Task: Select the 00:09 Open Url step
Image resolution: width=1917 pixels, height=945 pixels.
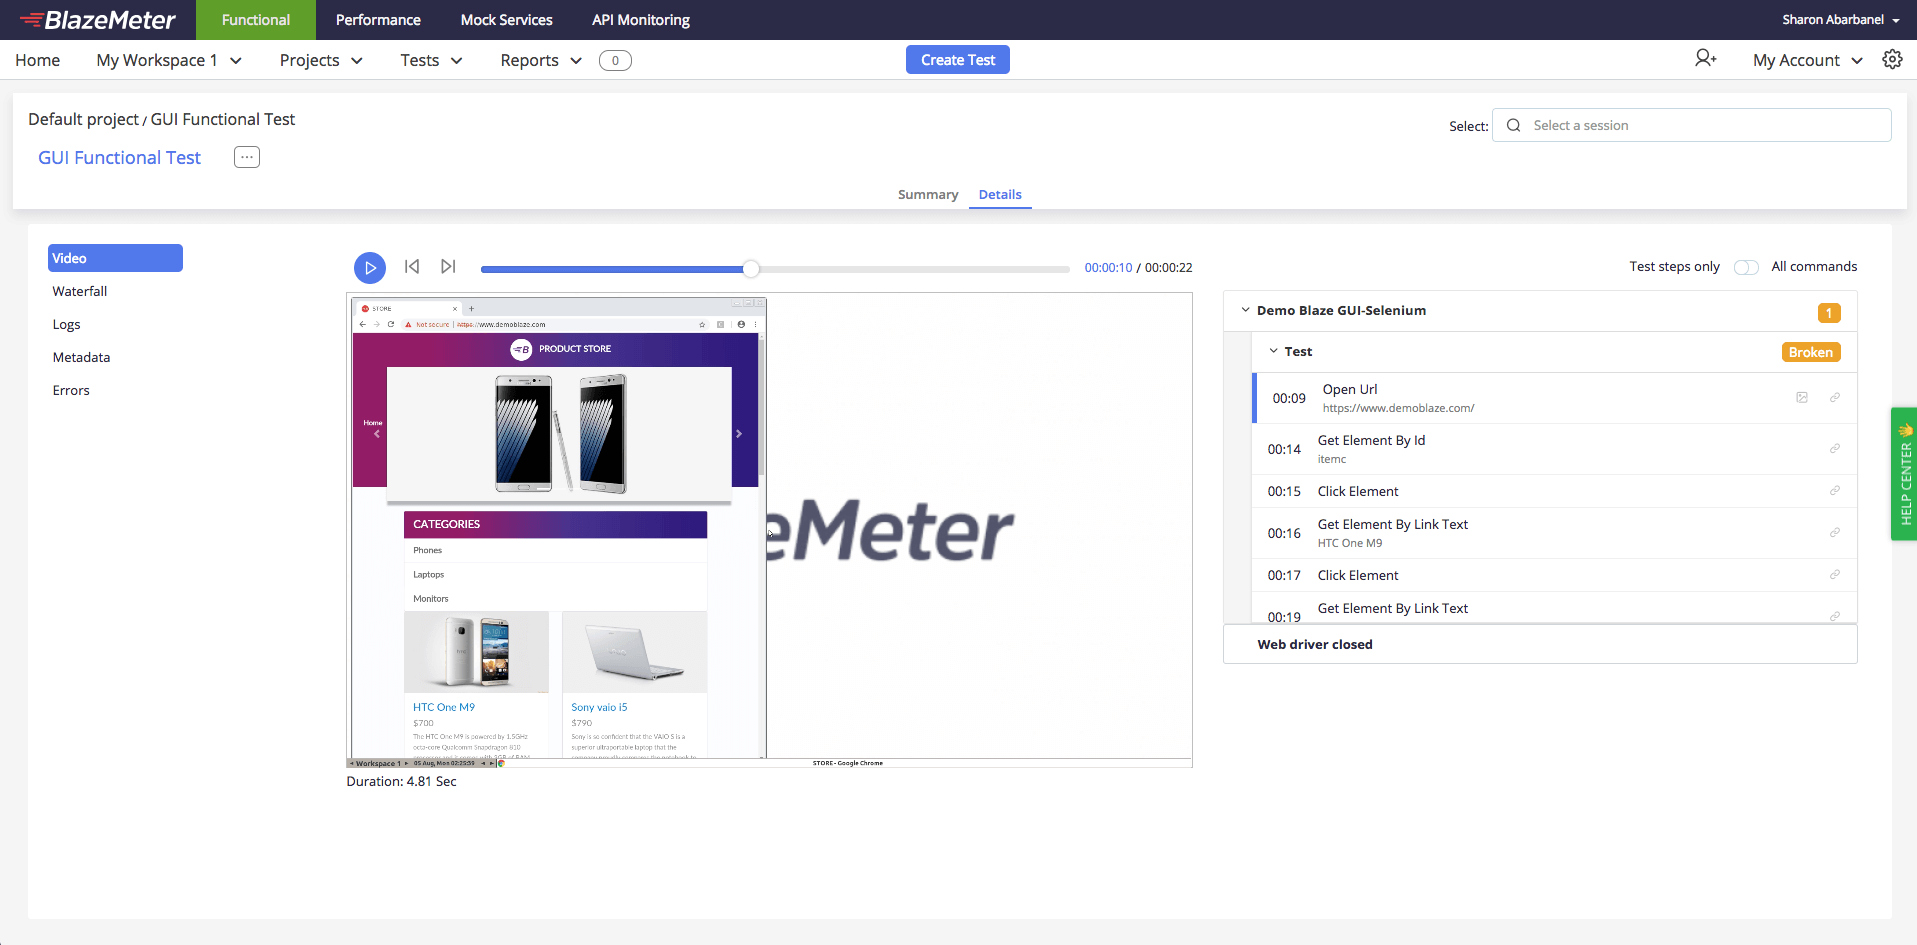Action: tap(1555, 398)
